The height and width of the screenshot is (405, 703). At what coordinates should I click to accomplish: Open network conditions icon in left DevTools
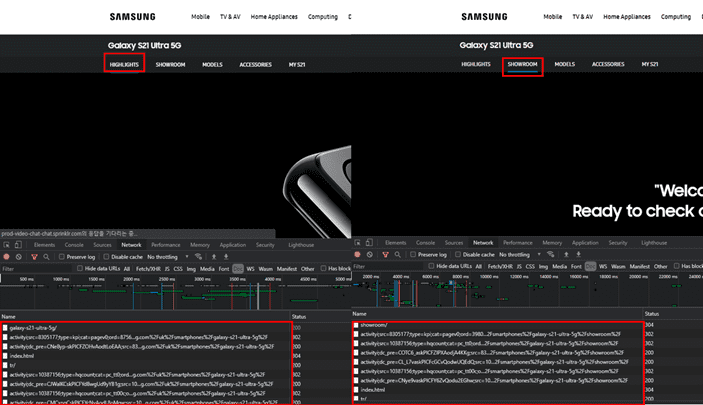click(198, 257)
